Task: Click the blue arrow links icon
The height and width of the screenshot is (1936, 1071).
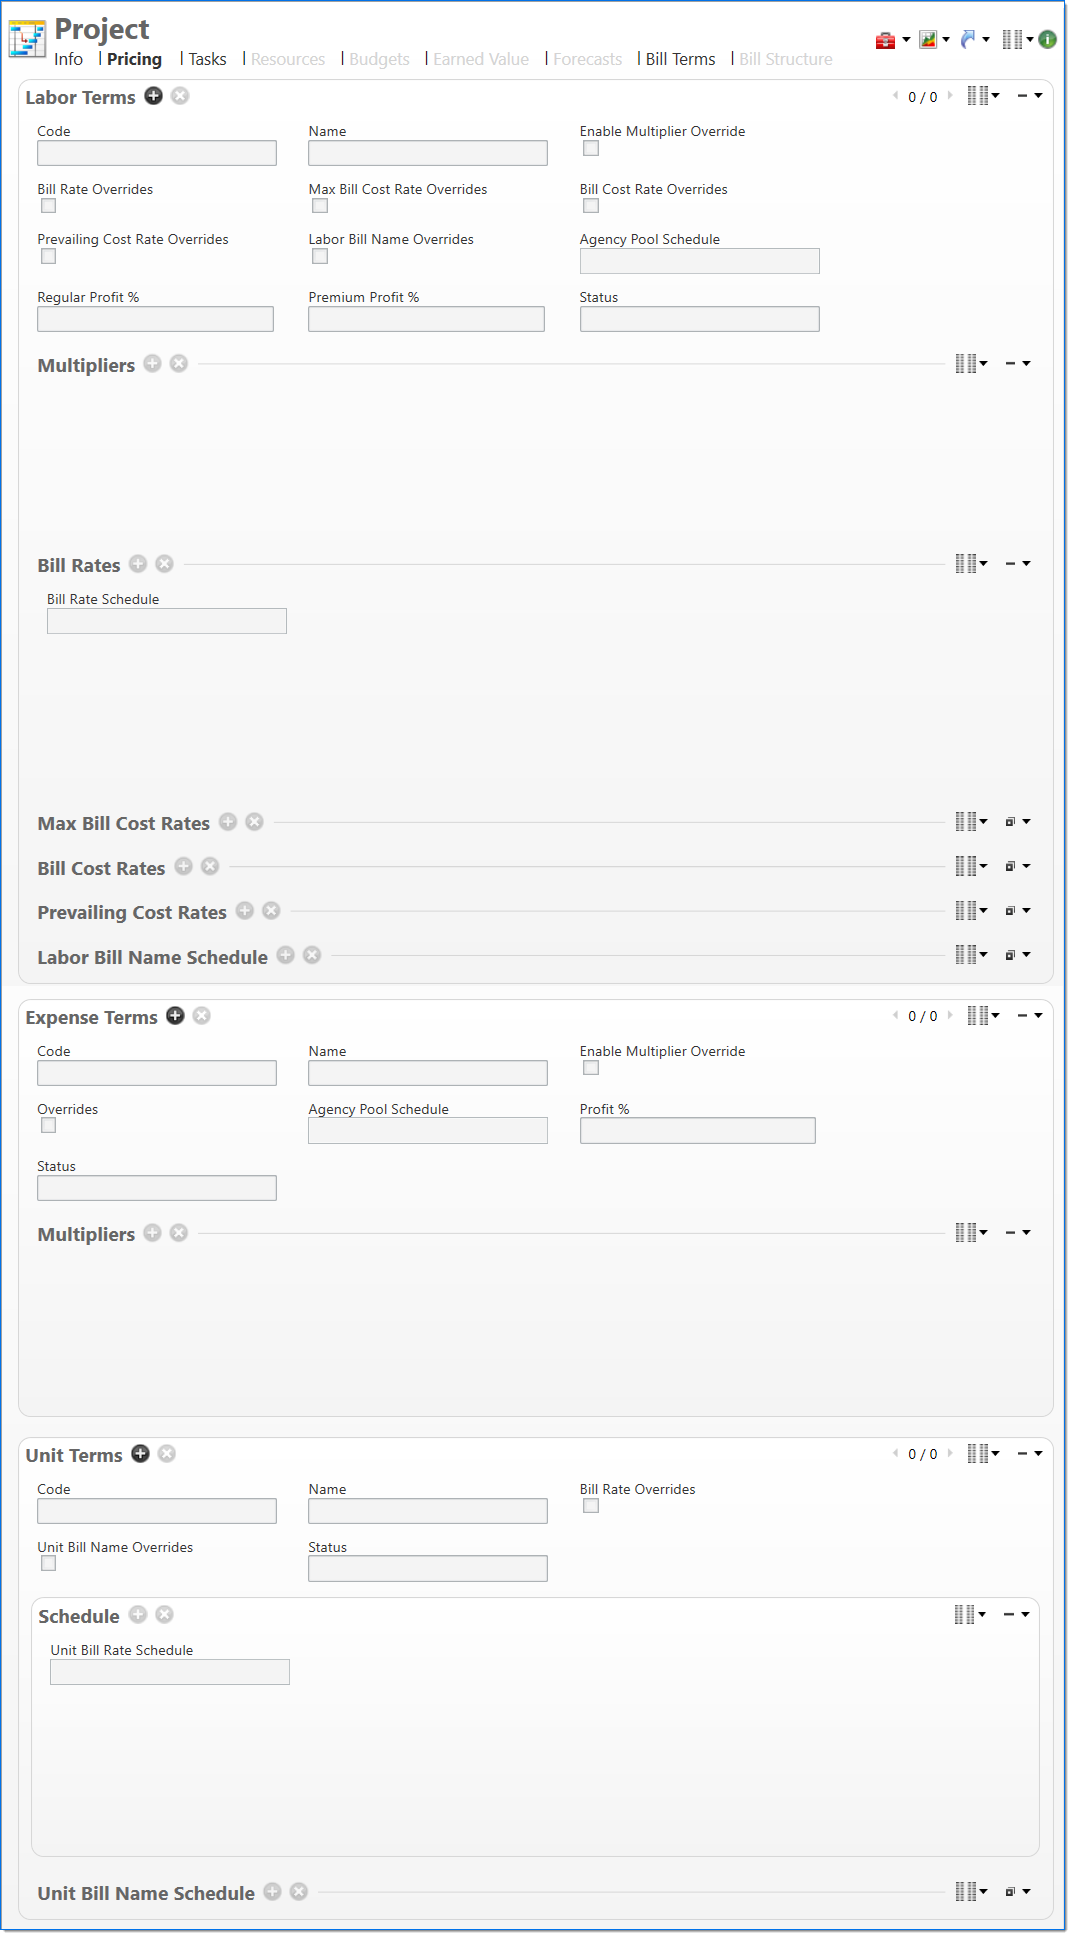Action: (967, 40)
